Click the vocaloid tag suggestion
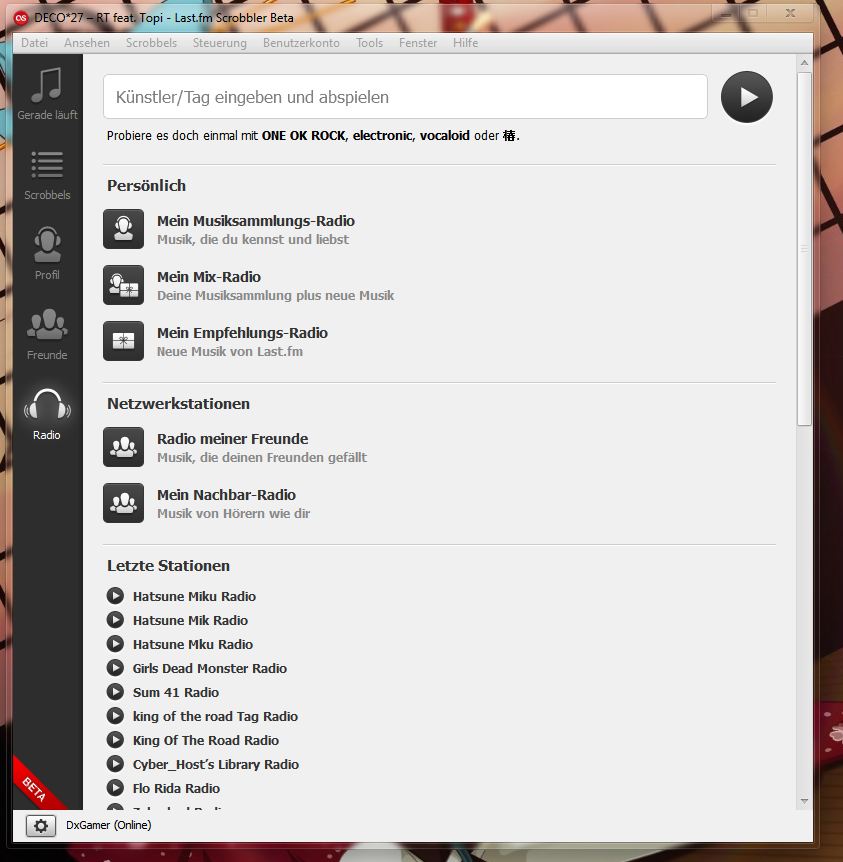843x862 pixels. (444, 136)
